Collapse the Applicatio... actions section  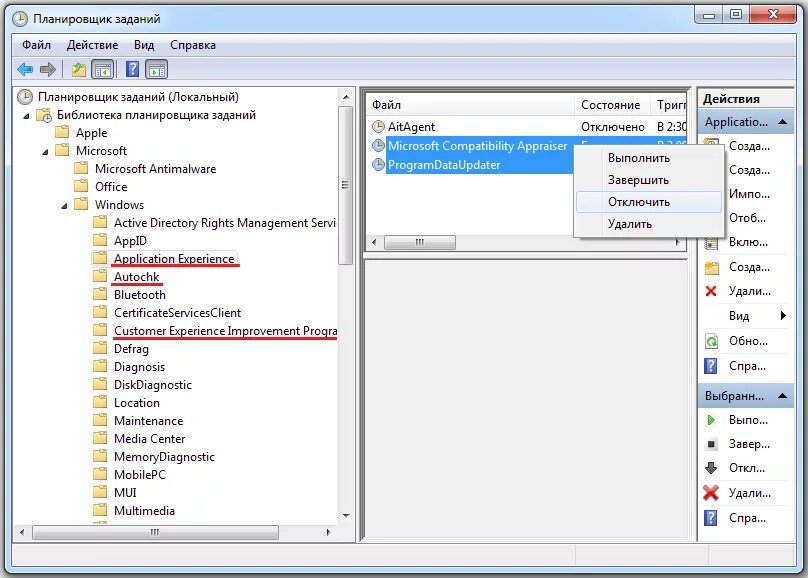[x=782, y=122]
